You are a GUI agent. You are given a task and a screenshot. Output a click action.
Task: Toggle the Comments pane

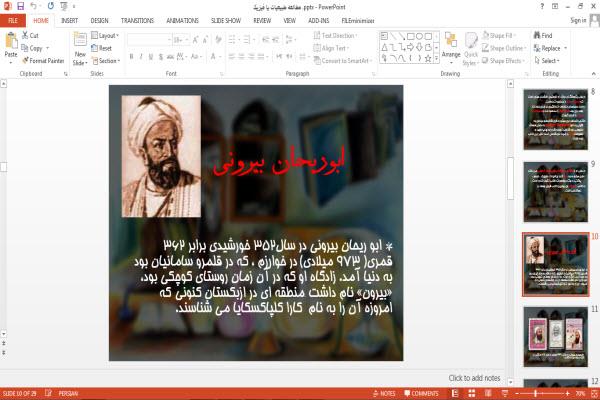click(x=421, y=393)
